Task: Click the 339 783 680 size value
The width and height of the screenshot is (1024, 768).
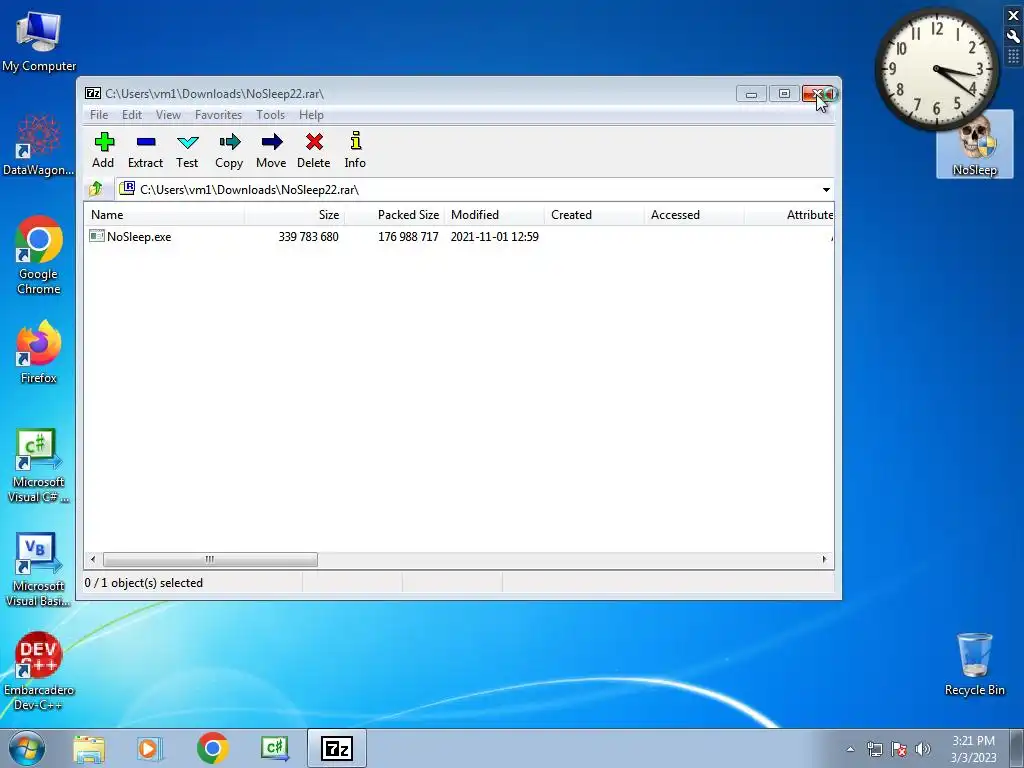Action: [x=308, y=236]
